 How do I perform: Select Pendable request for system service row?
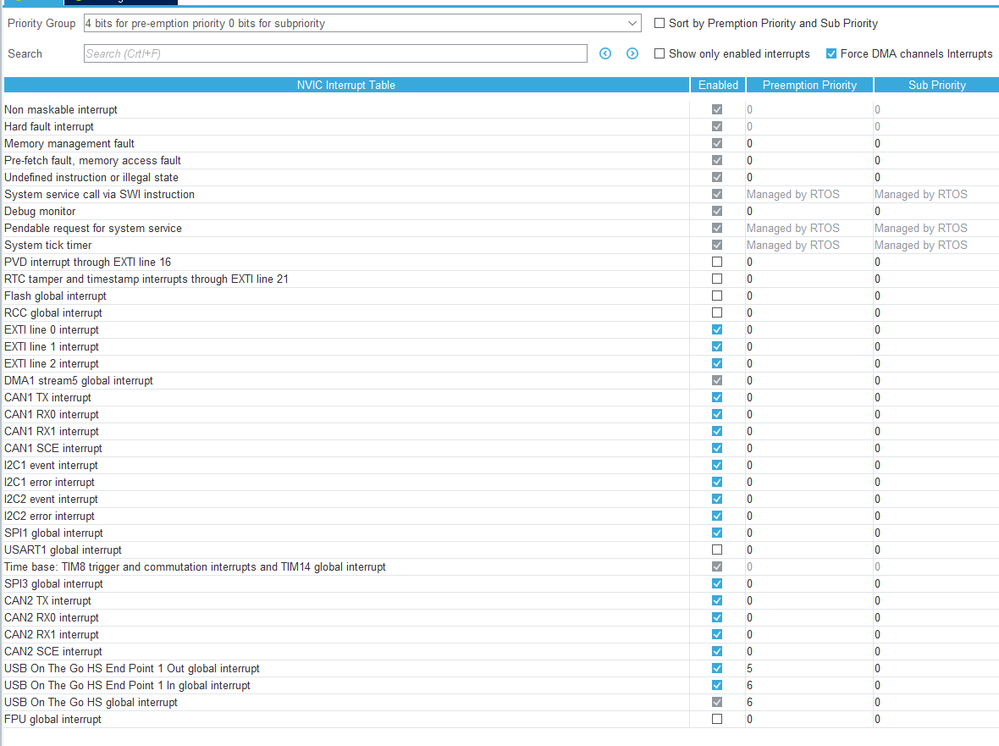[93, 228]
